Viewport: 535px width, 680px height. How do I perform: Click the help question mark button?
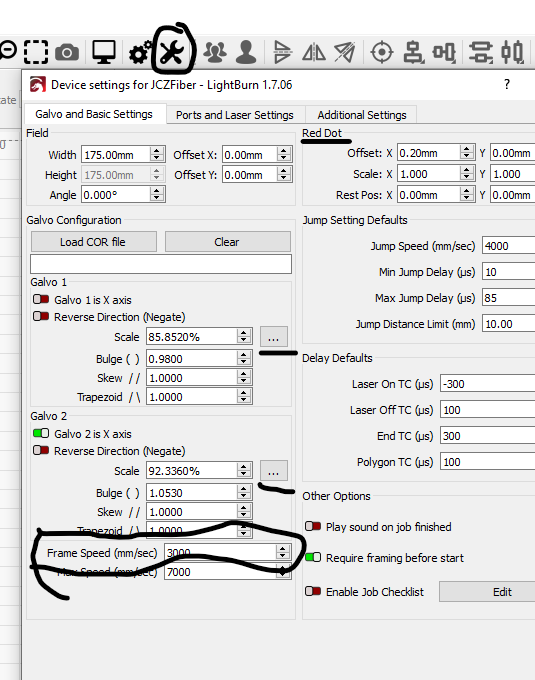tap(507, 84)
